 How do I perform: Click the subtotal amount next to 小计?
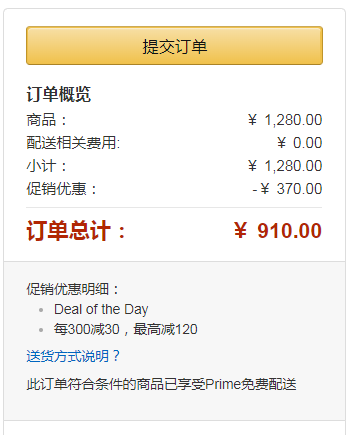(x=285, y=166)
